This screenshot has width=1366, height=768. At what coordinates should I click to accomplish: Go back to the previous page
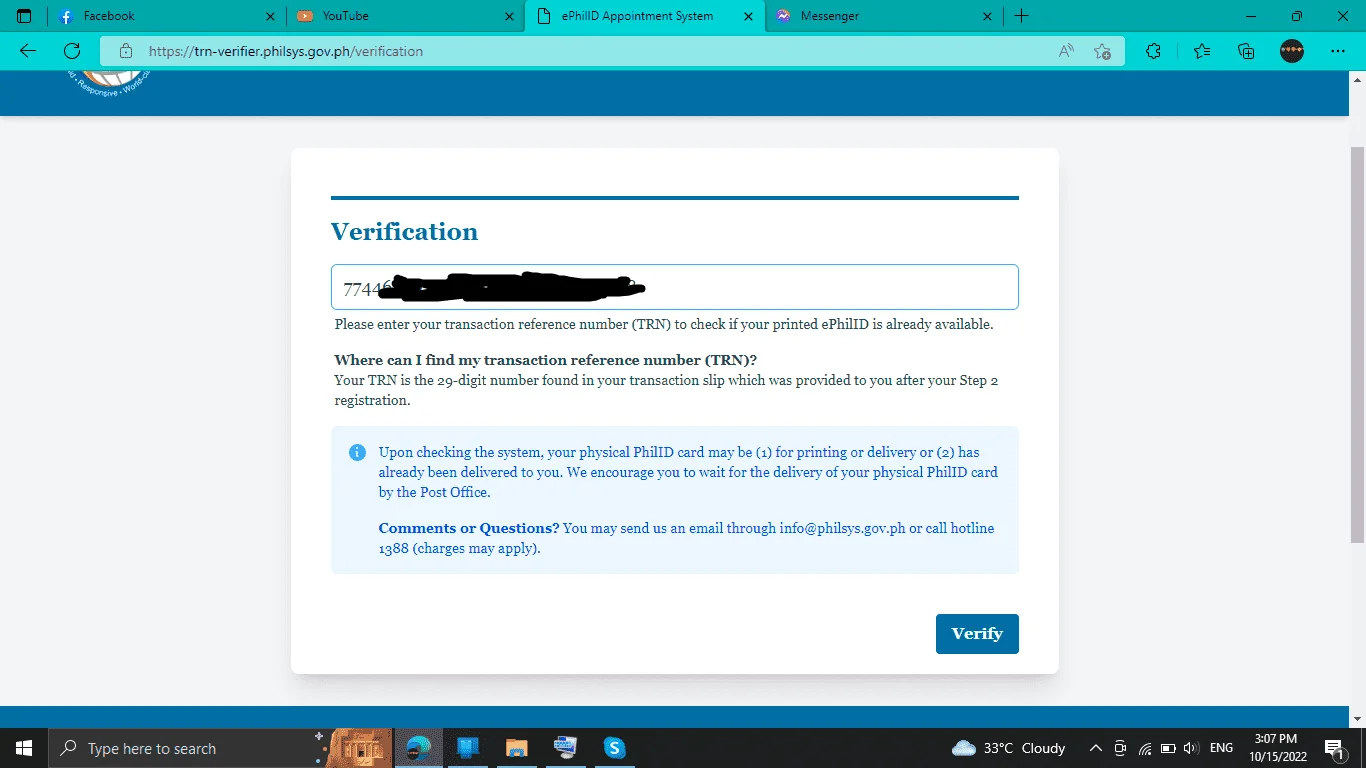coord(28,51)
